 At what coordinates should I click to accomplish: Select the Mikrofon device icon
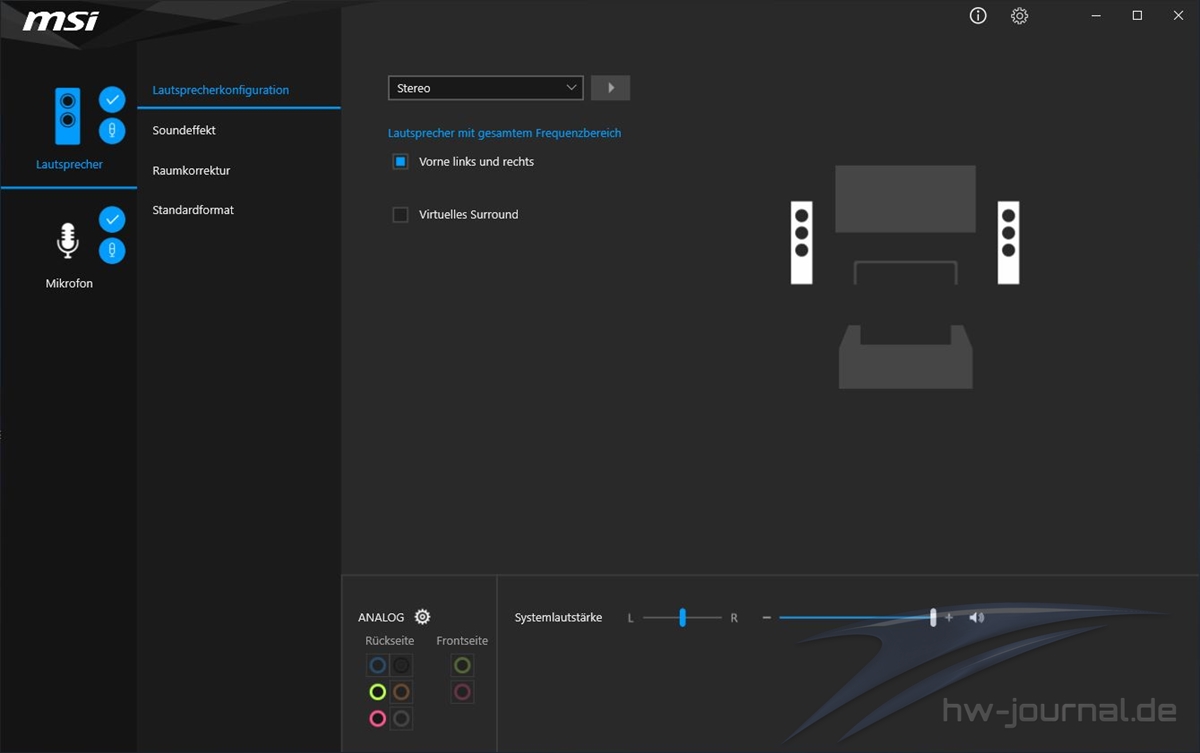pos(67,241)
